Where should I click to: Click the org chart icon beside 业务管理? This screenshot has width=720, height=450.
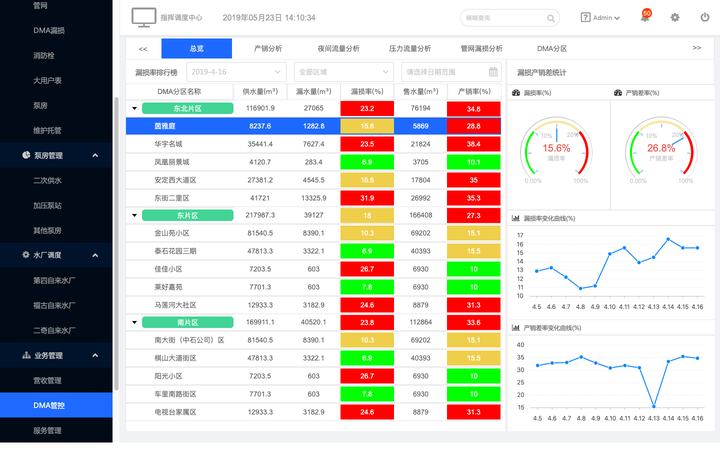pyautogui.click(x=26, y=355)
